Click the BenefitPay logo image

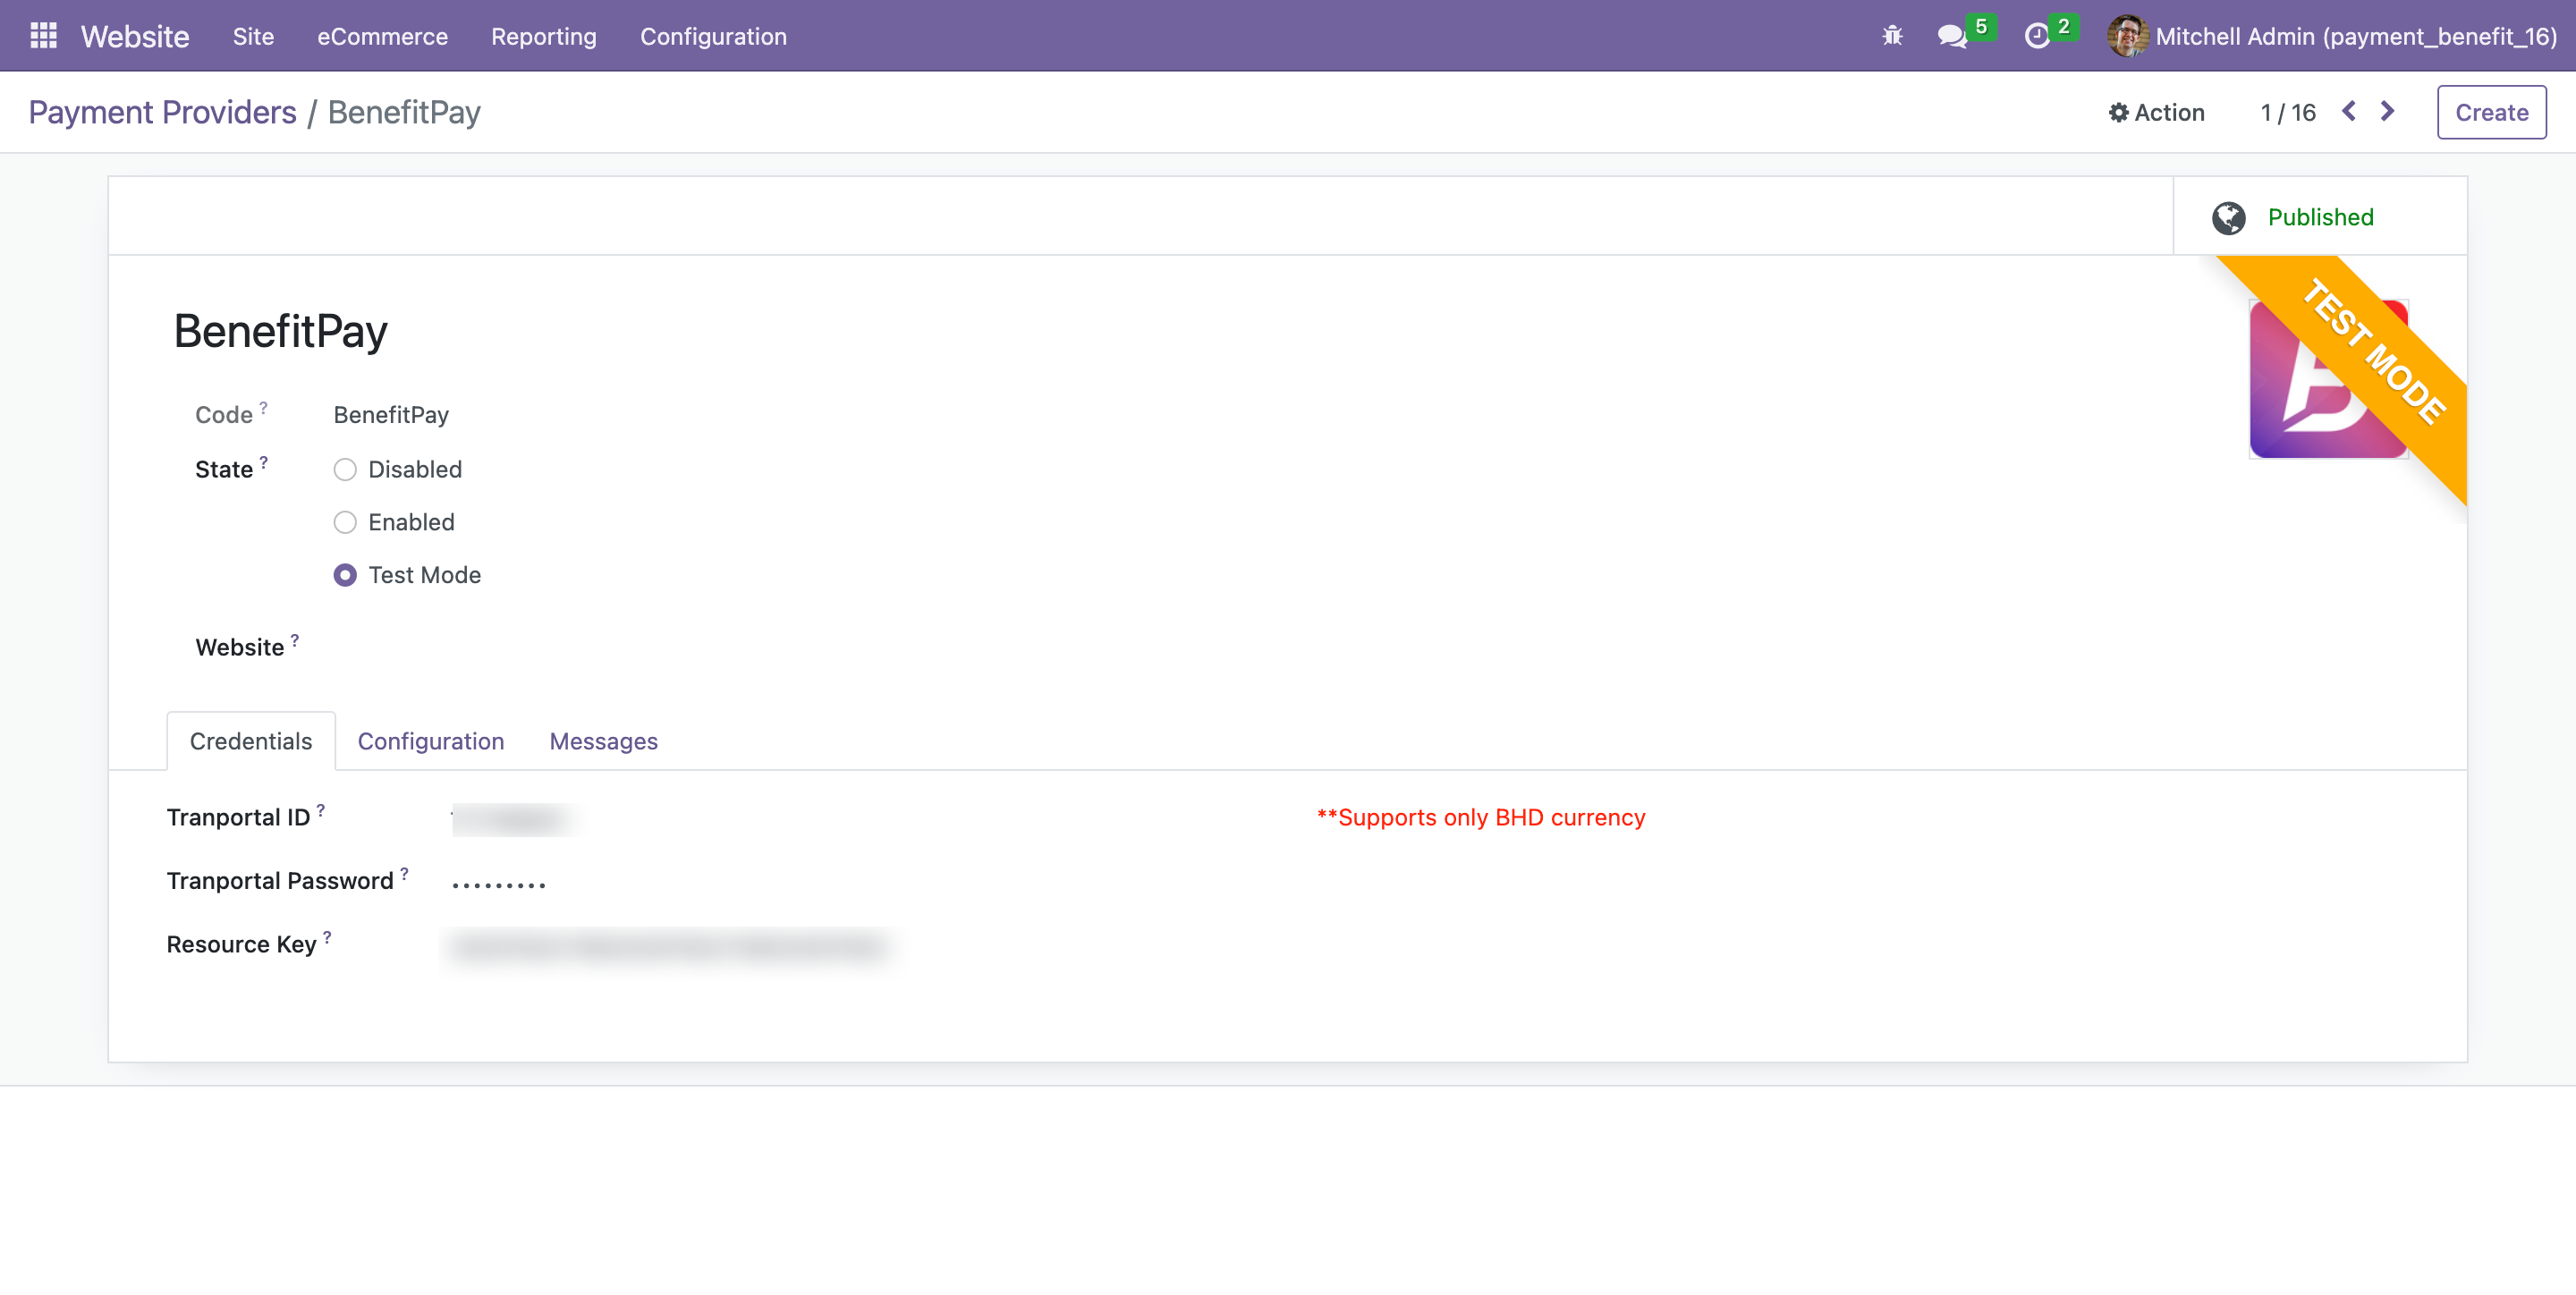[2328, 379]
